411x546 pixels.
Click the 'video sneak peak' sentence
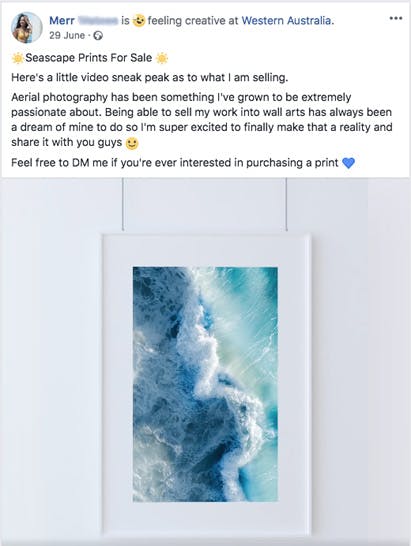click(x=149, y=77)
